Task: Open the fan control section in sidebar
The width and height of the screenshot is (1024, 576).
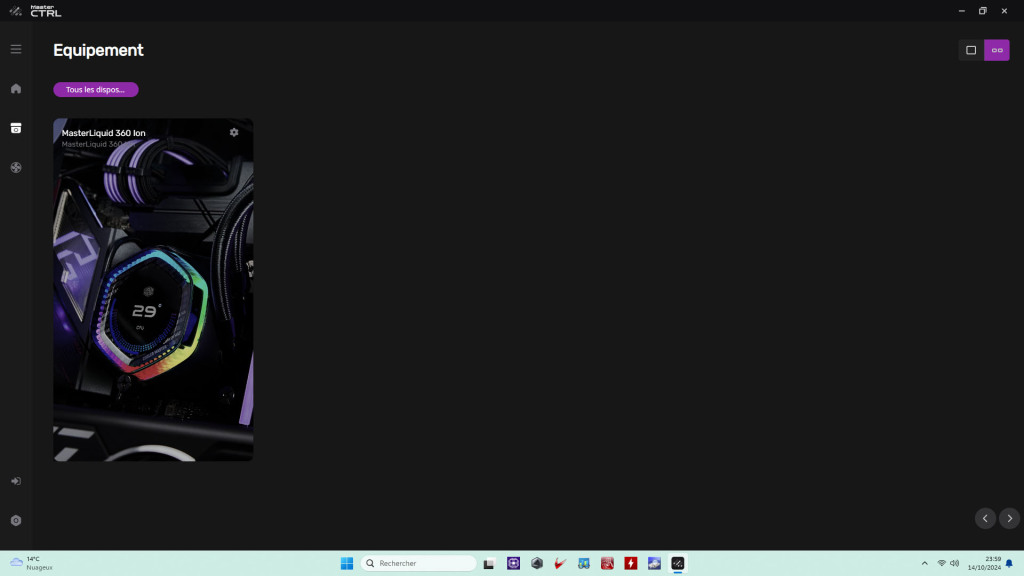Action: pyautogui.click(x=16, y=168)
